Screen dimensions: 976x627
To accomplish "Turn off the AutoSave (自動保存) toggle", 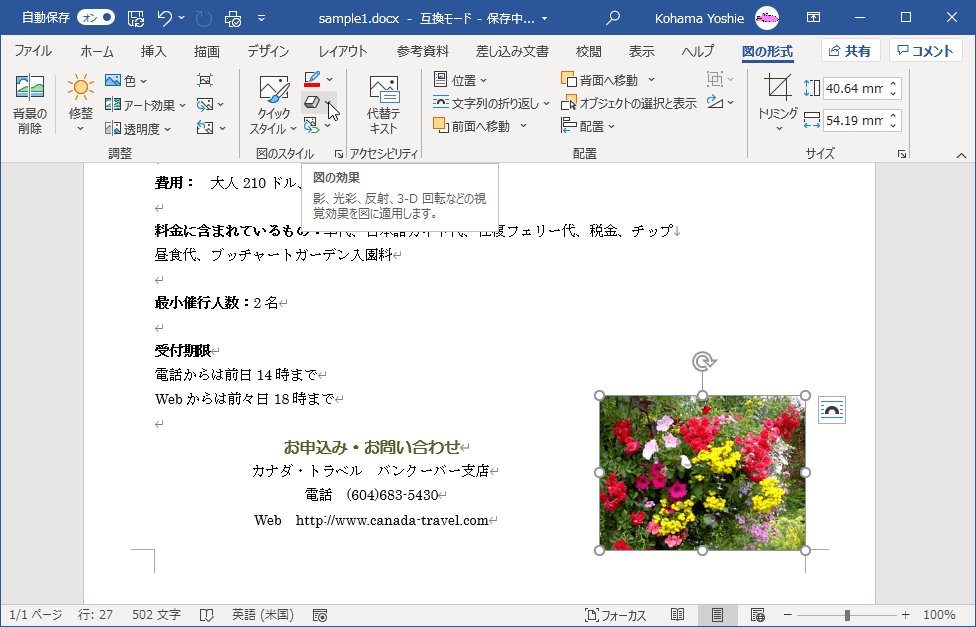I will click(x=96, y=17).
